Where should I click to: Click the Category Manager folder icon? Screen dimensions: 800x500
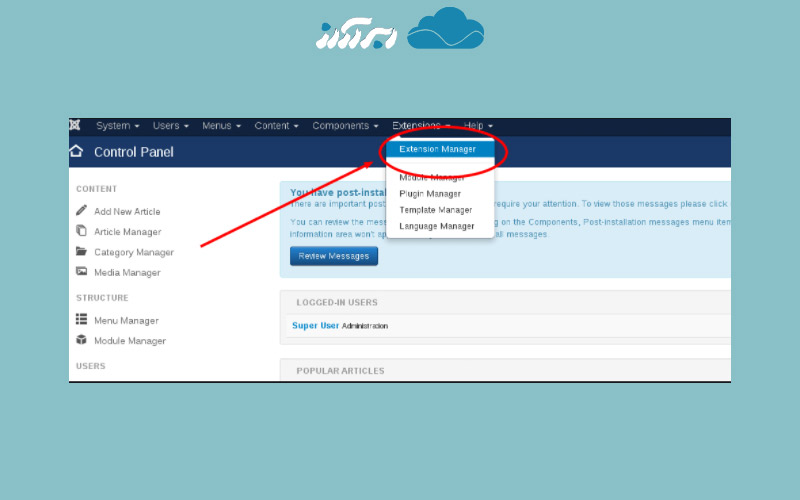[x=81, y=252]
